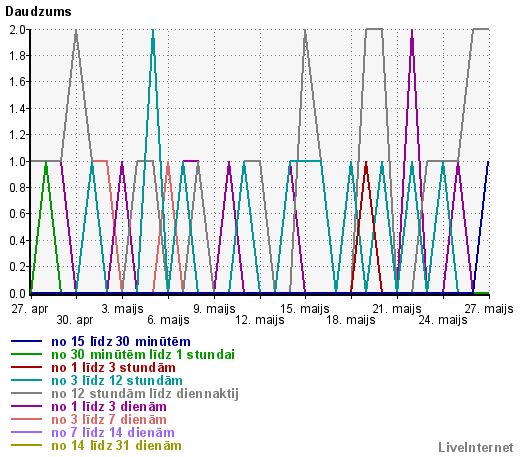Click the gray legend line swatch
The width and height of the screenshot is (520, 457).
coord(26,393)
